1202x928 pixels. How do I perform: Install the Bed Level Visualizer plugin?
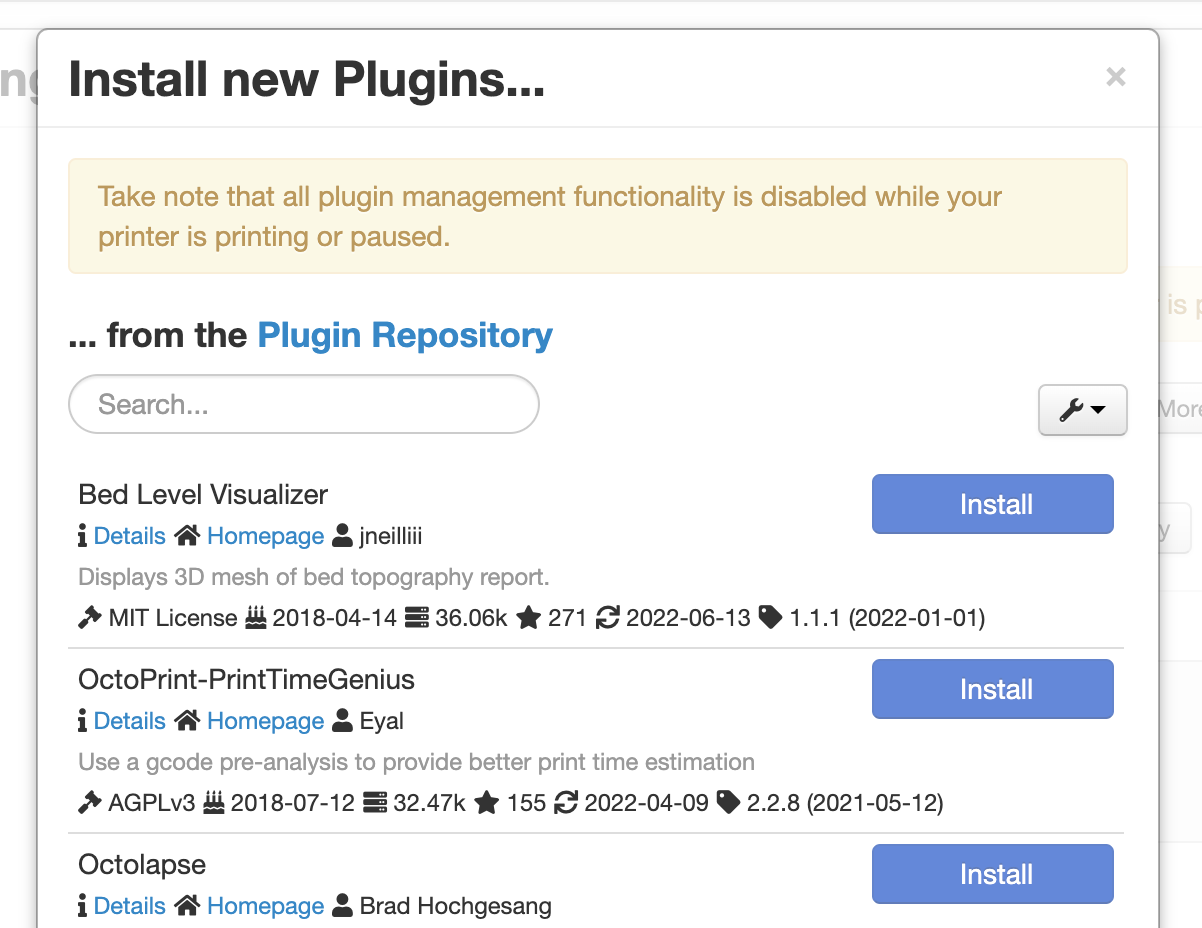[x=991, y=504]
